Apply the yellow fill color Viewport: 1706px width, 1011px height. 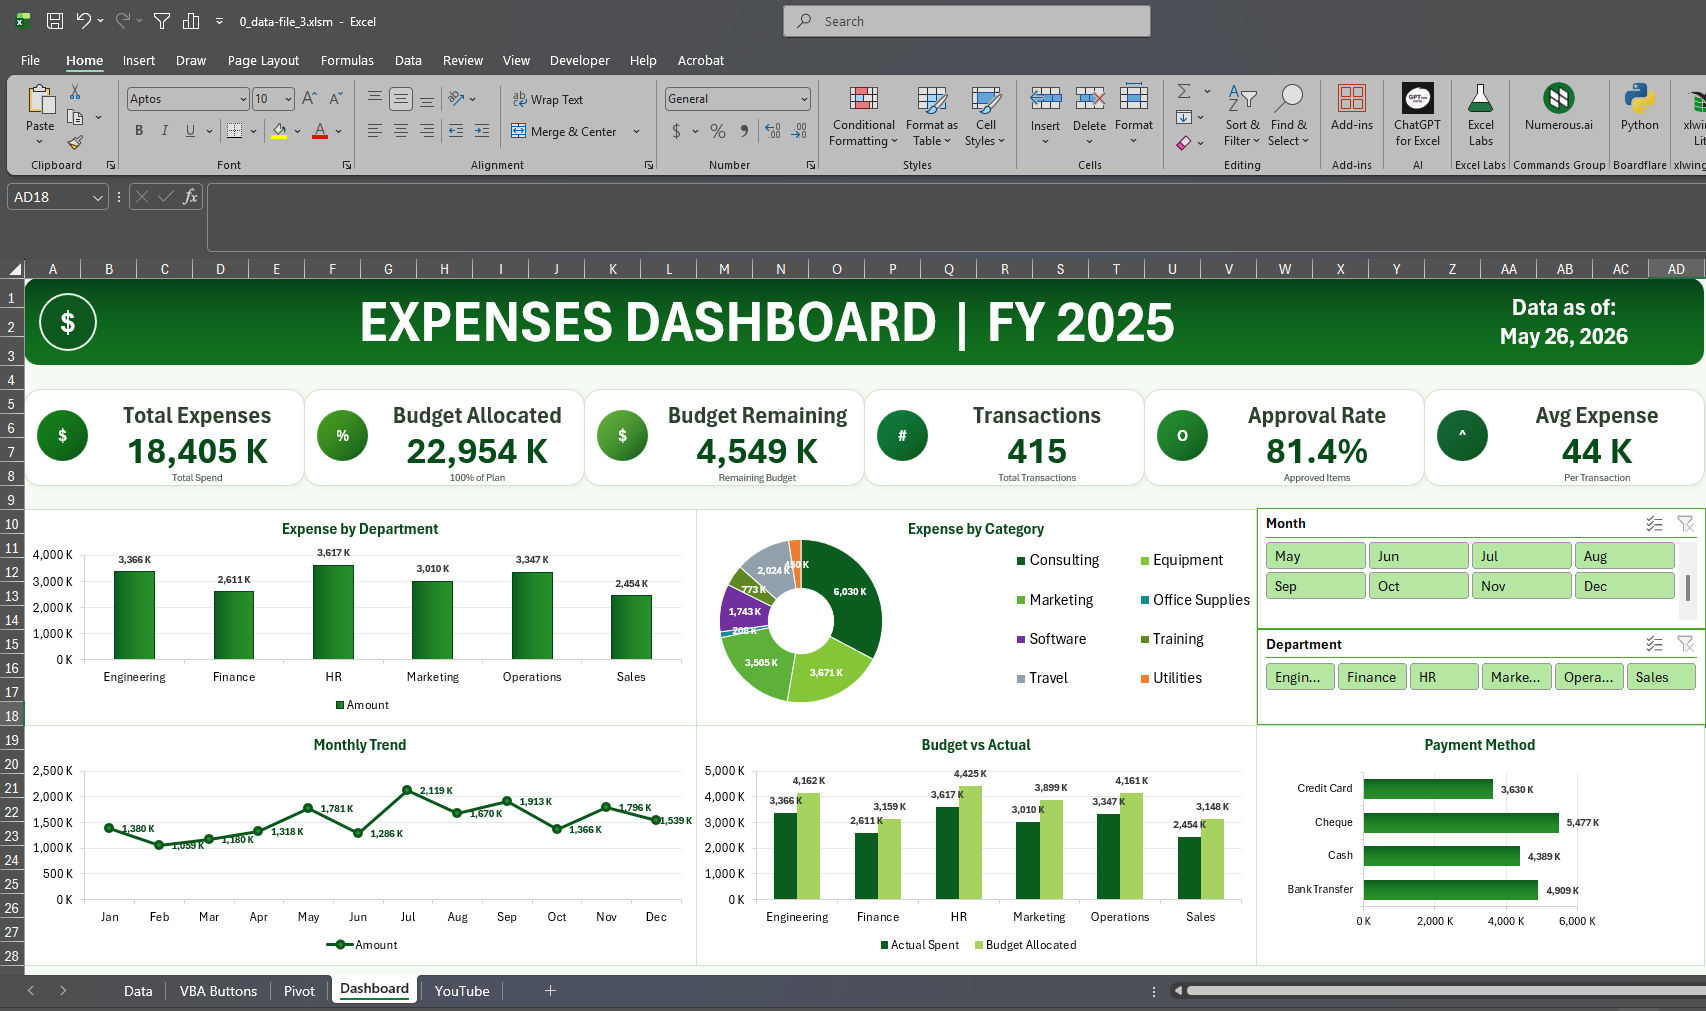[279, 131]
